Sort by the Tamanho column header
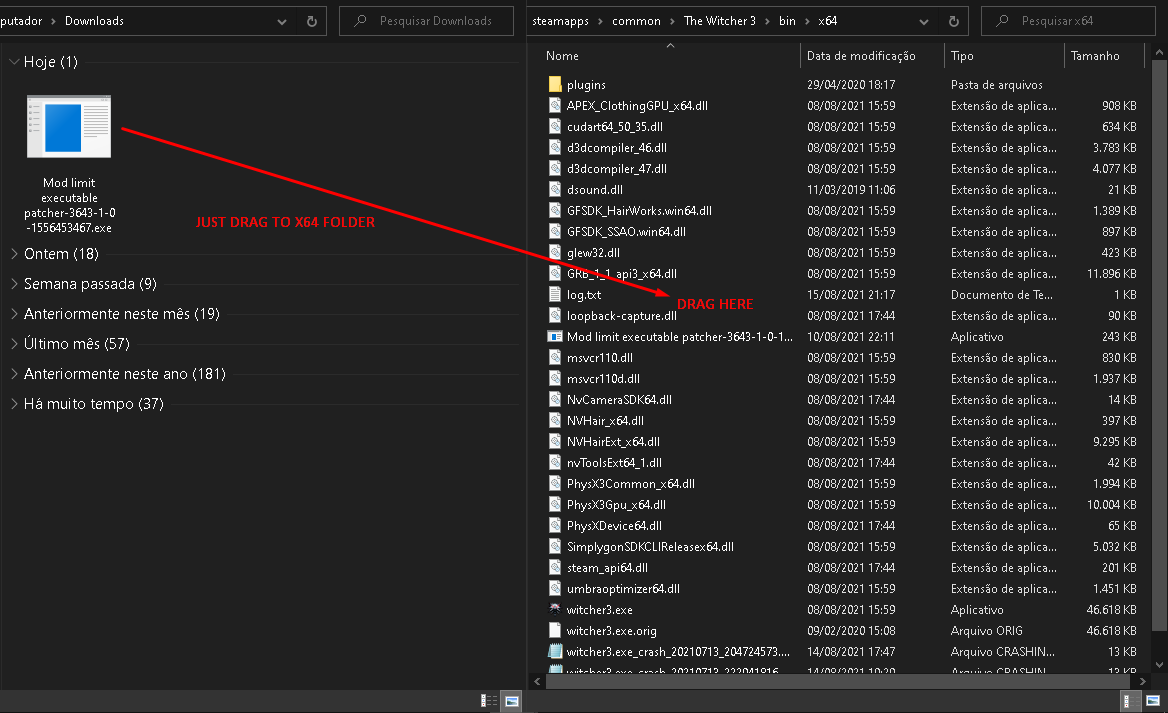The width and height of the screenshot is (1168, 713). [x=1095, y=56]
